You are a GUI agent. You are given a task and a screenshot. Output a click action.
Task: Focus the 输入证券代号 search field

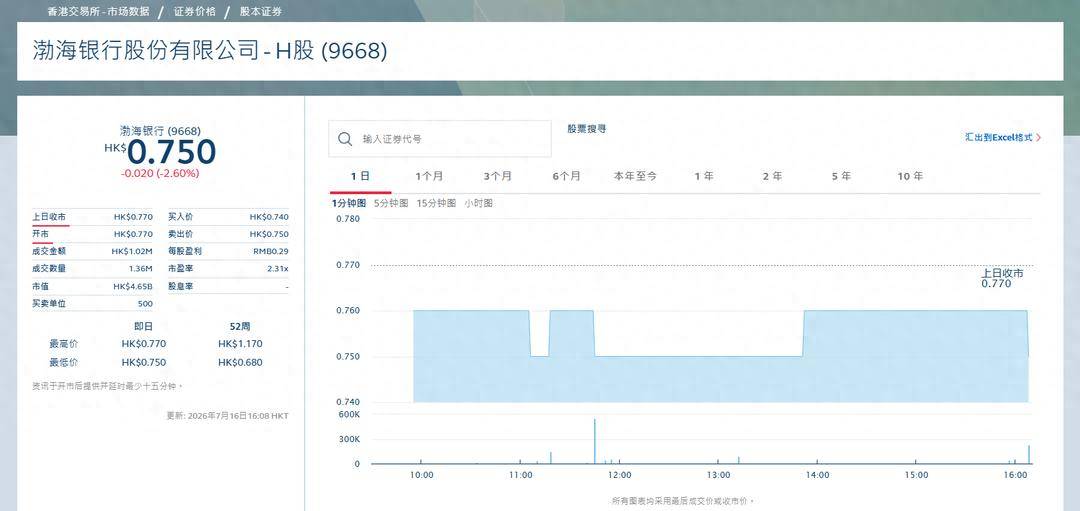(439, 139)
